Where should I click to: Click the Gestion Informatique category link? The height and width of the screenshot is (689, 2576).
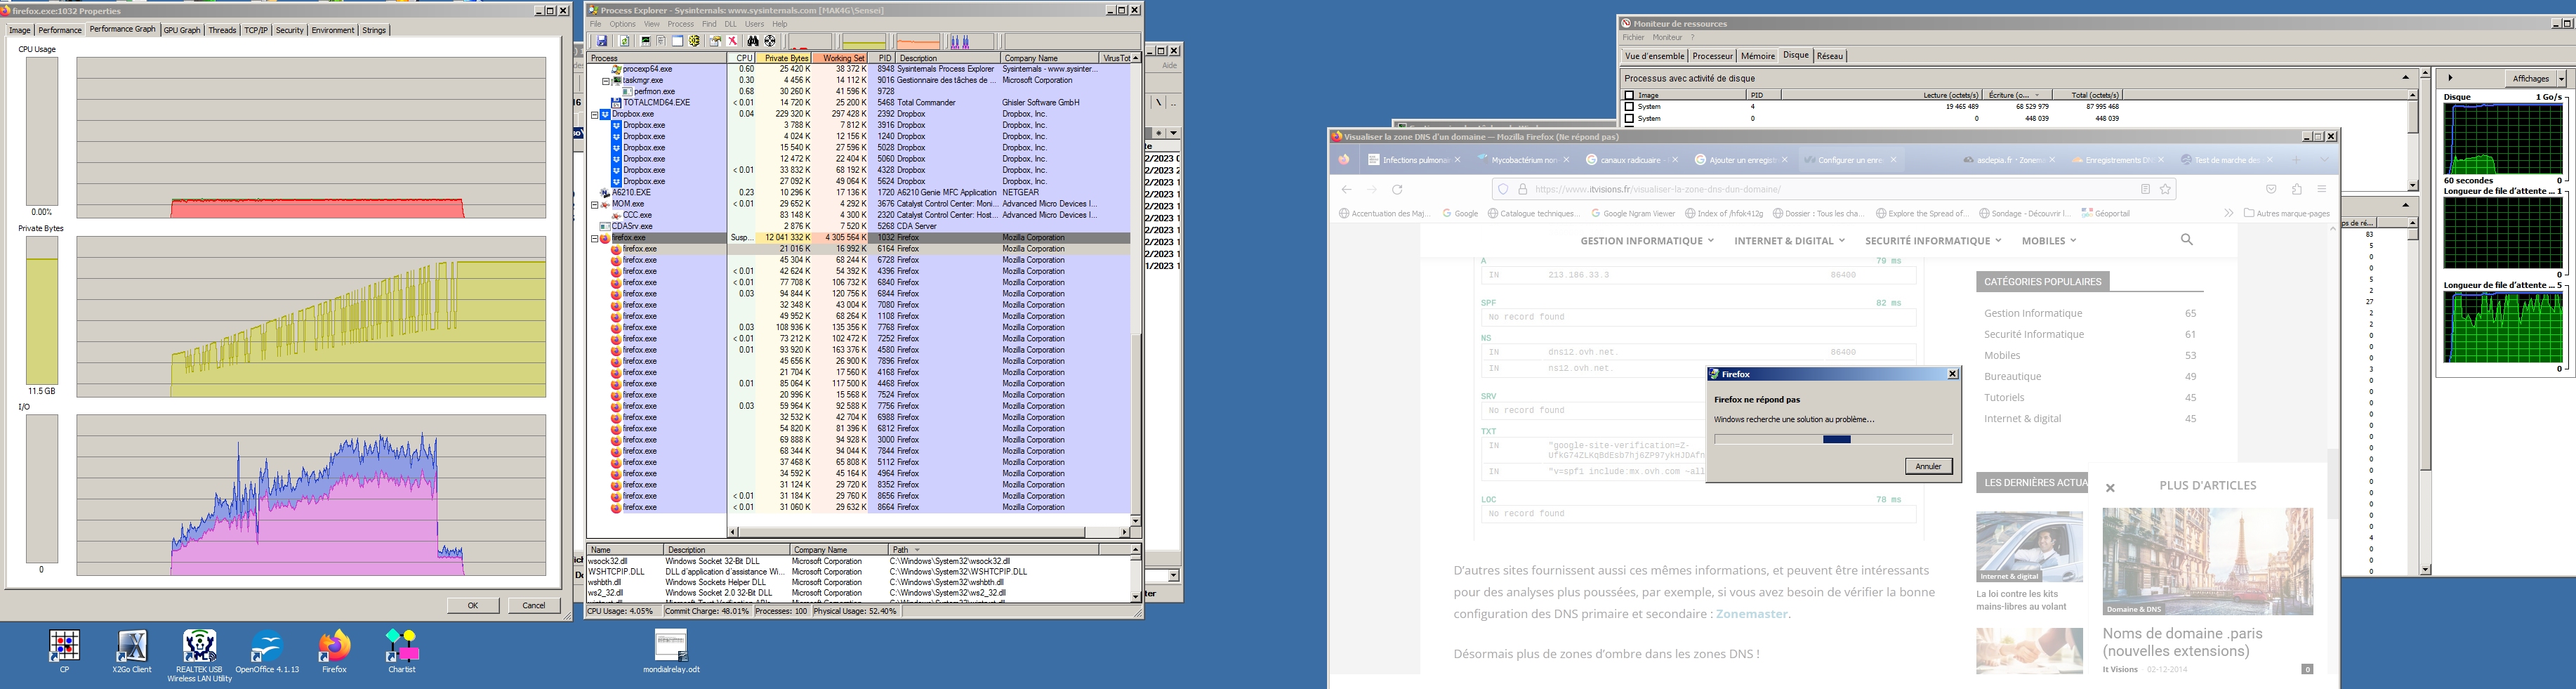pyautogui.click(x=2033, y=313)
